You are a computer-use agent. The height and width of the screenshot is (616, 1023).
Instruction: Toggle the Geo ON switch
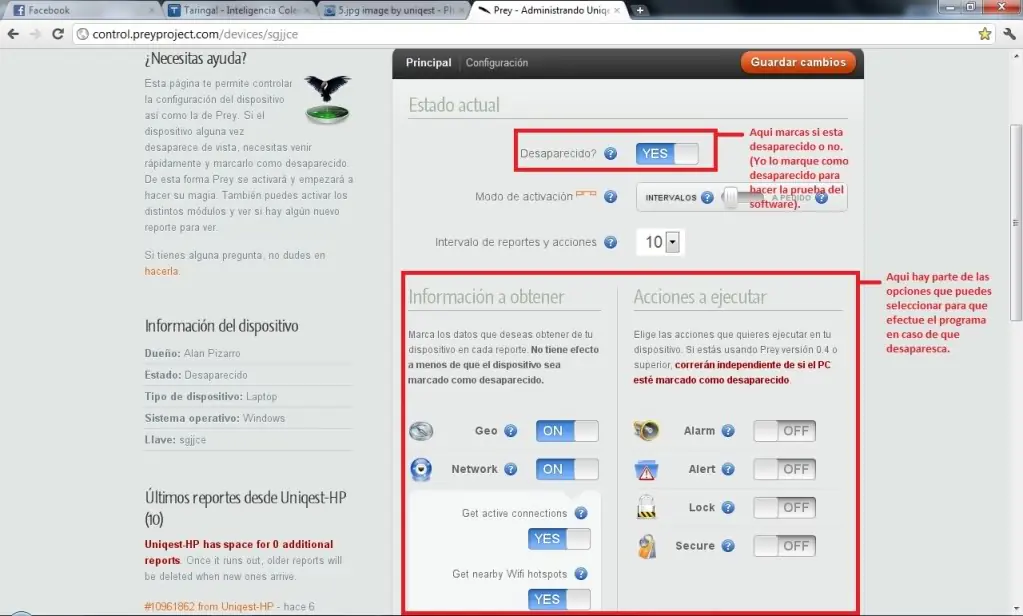click(567, 431)
